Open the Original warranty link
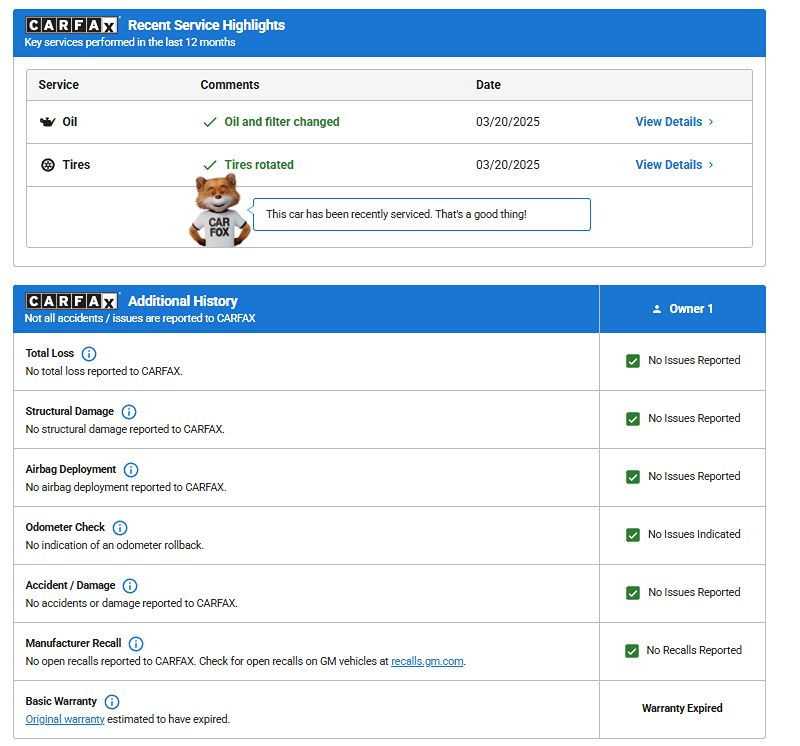This screenshot has height=746, width=800. point(65,719)
